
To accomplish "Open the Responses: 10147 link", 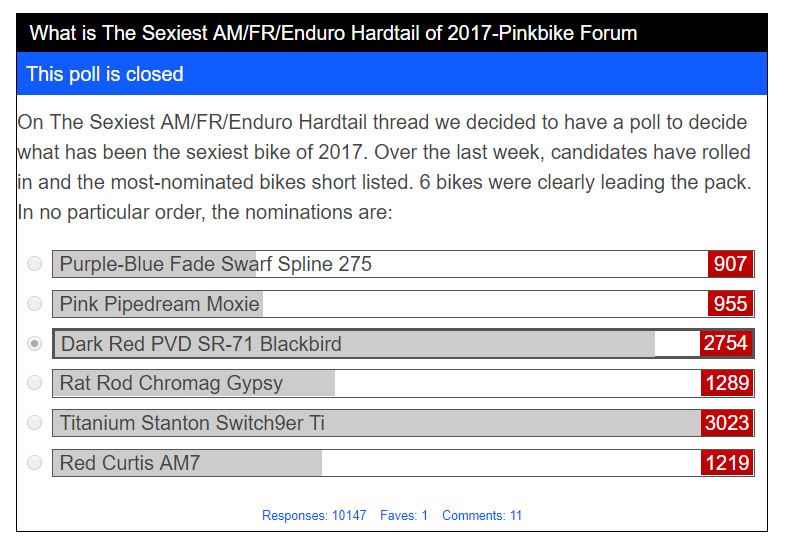I will 314,516.
